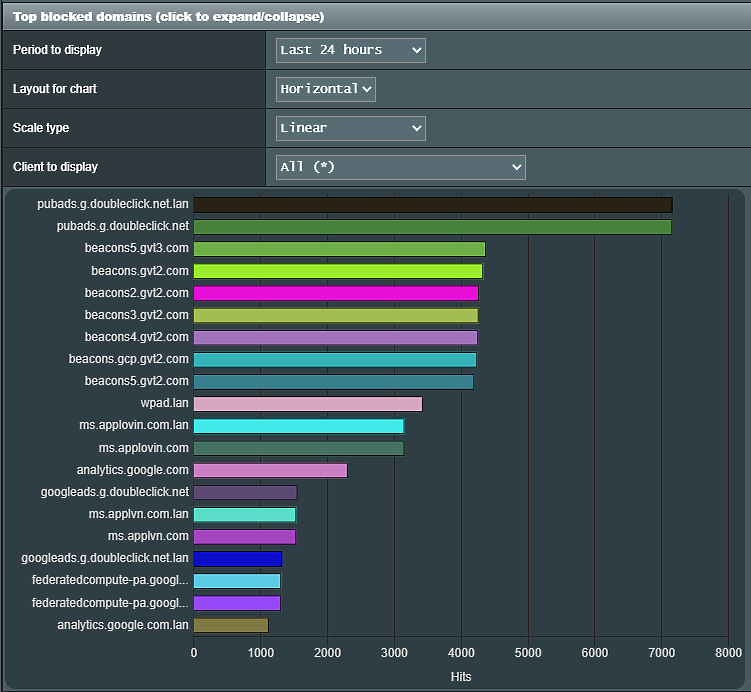Click the 'Period to display' label
Image resolution: width=751 pixels, height=692 pixels.
point(57,50)
